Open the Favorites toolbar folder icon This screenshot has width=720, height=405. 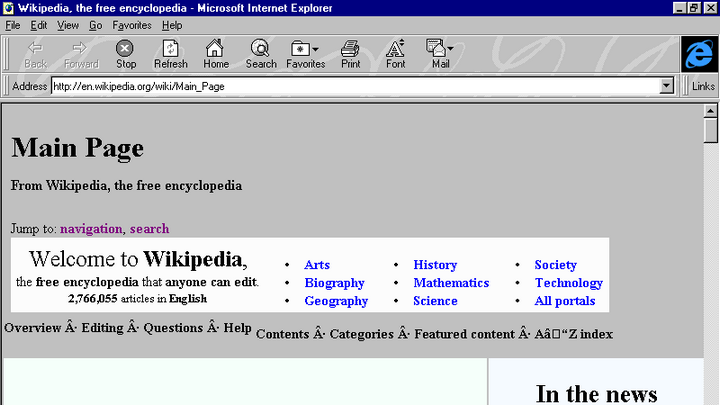pos(300,48)
